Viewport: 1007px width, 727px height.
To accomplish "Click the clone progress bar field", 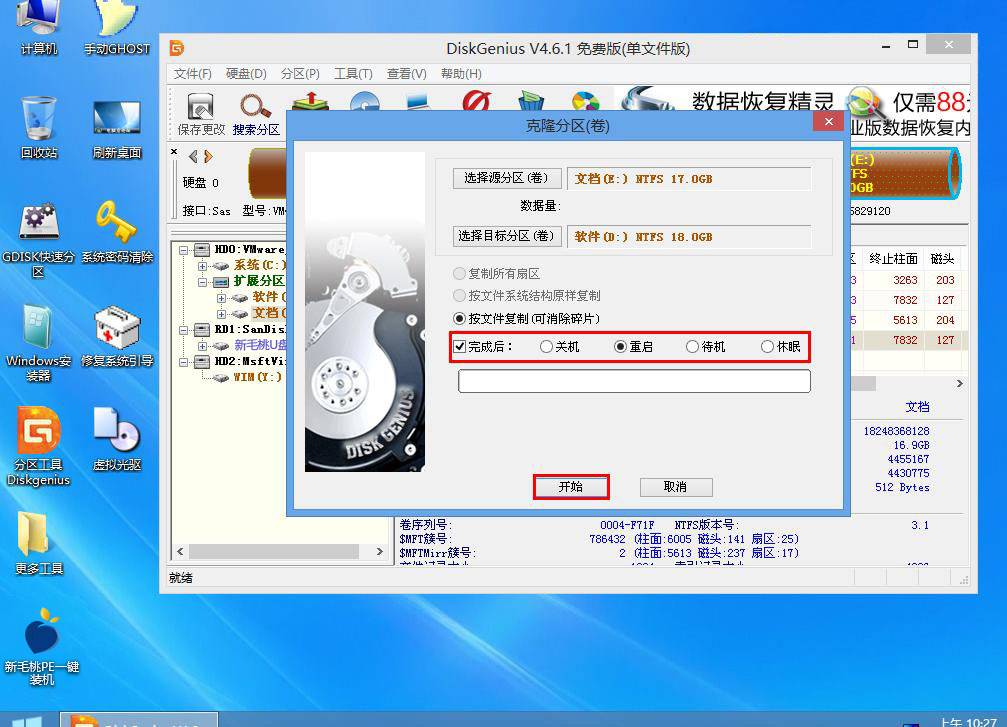I will pyautogui.click(x=634, y=381).
